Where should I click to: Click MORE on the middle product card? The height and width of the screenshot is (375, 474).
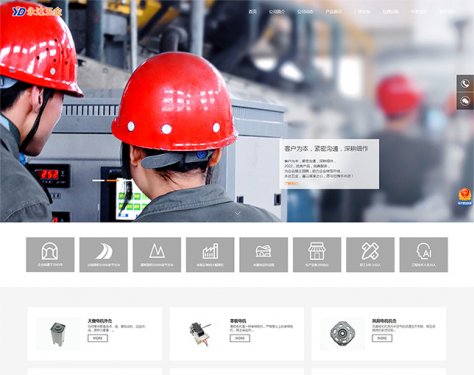tap(240, 338)
